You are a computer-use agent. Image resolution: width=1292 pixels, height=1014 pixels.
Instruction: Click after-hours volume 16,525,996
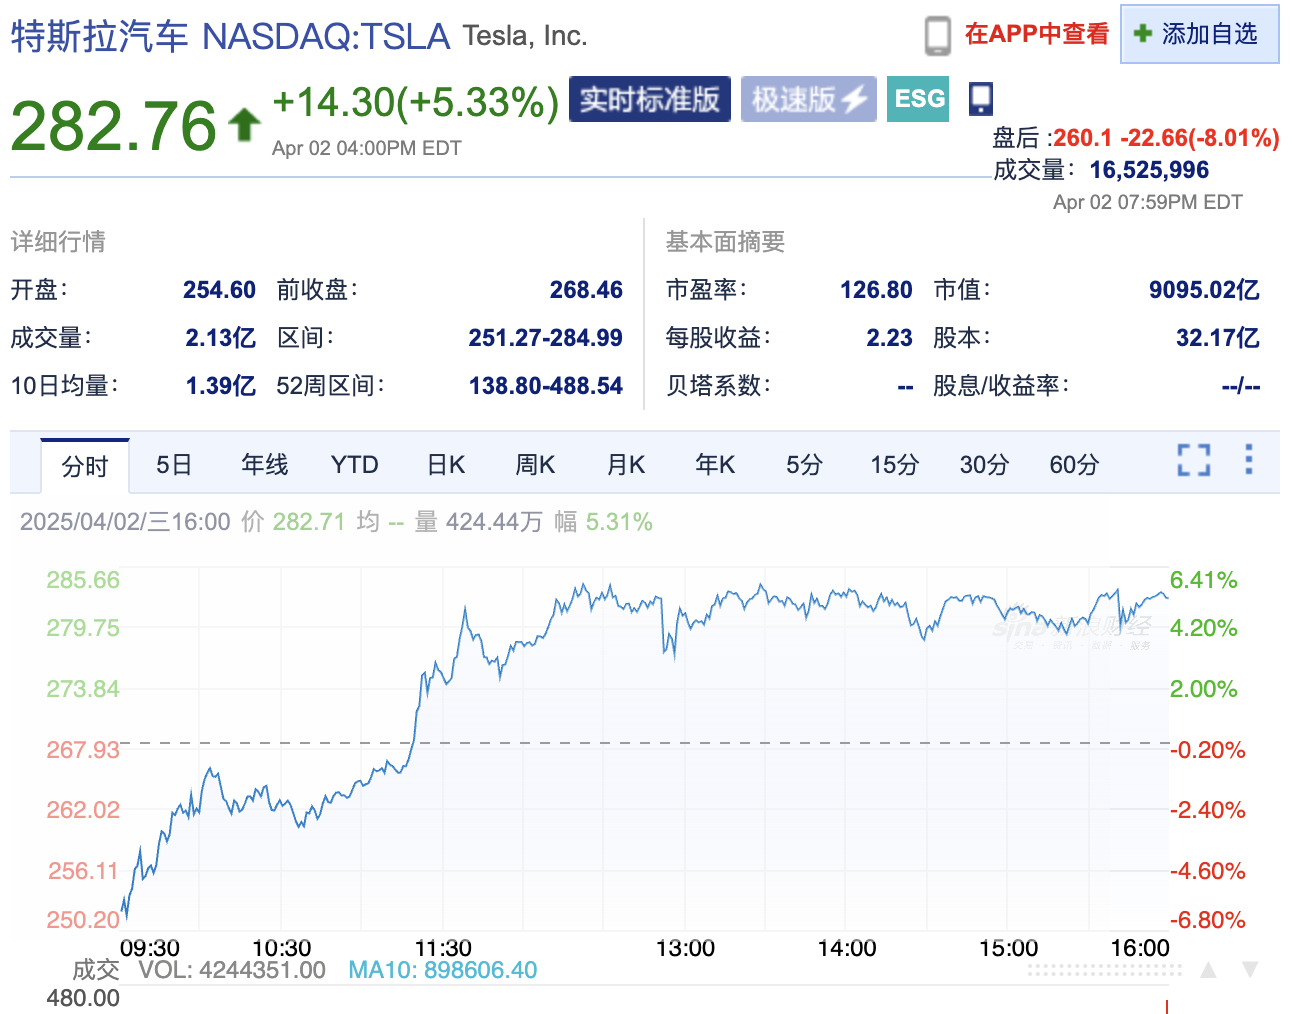coord(1149,170)
